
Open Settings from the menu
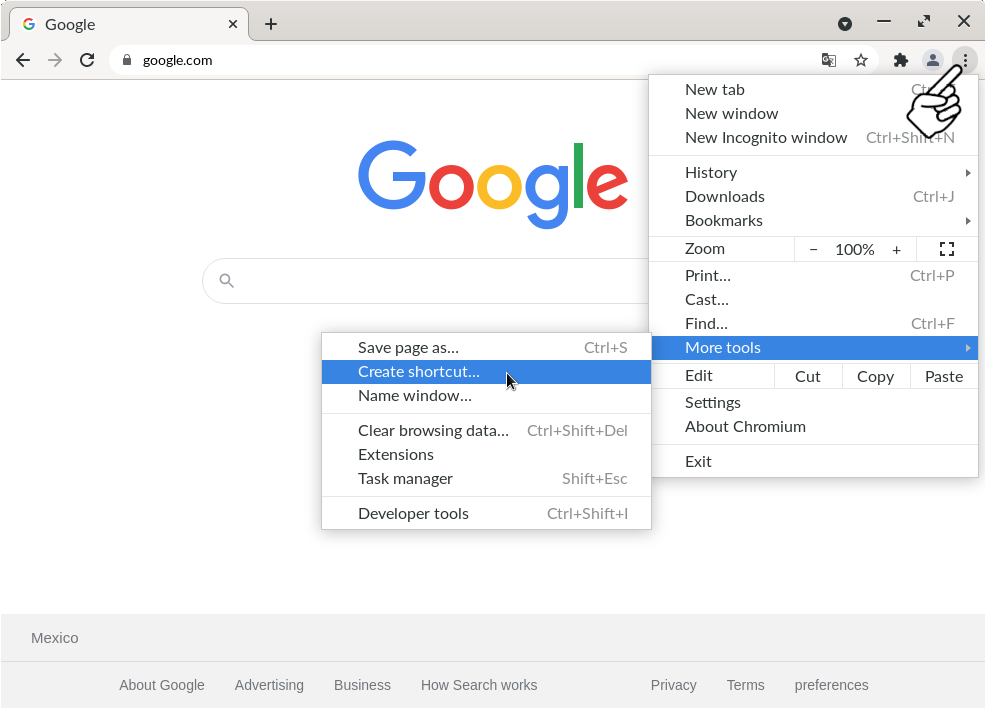click(814, 403)
